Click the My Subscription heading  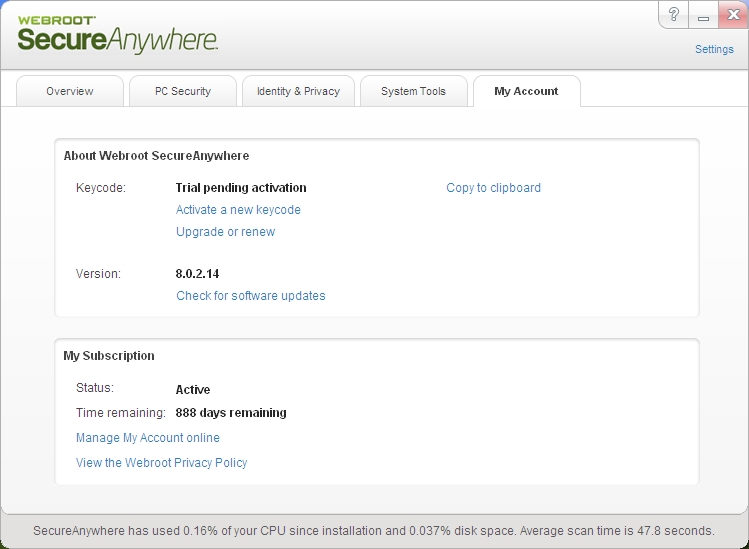(x=109, y=356)
